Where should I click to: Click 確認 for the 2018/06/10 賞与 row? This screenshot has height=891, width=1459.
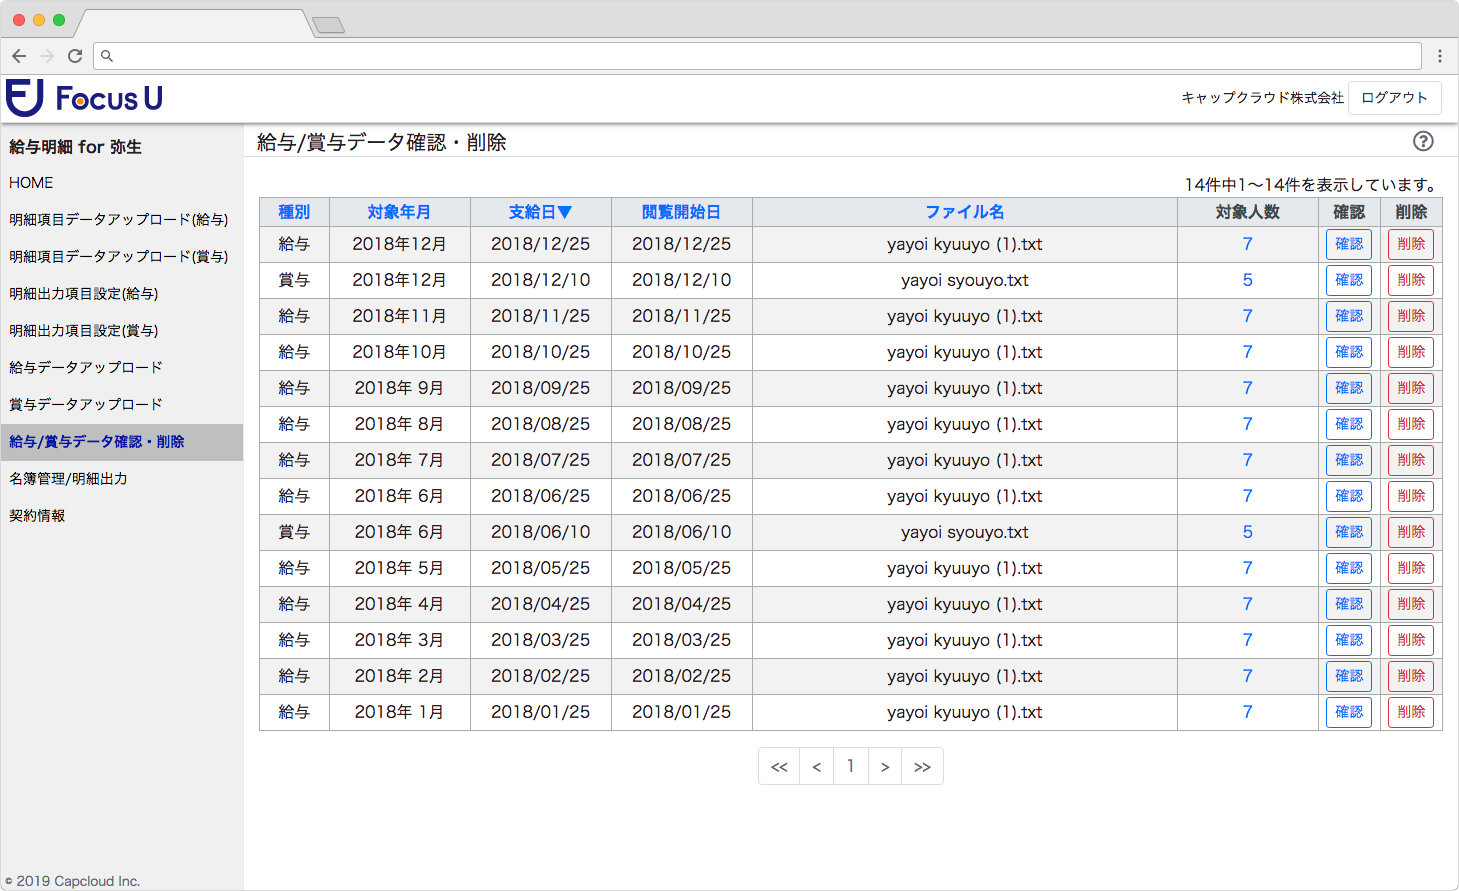tap(1349, 532)
